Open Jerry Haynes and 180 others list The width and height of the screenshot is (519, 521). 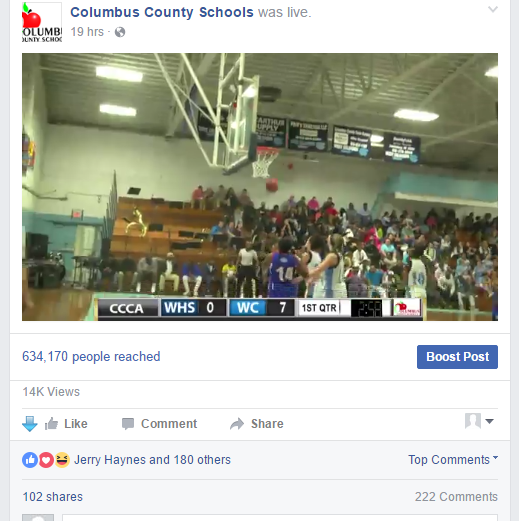(152, 460)
